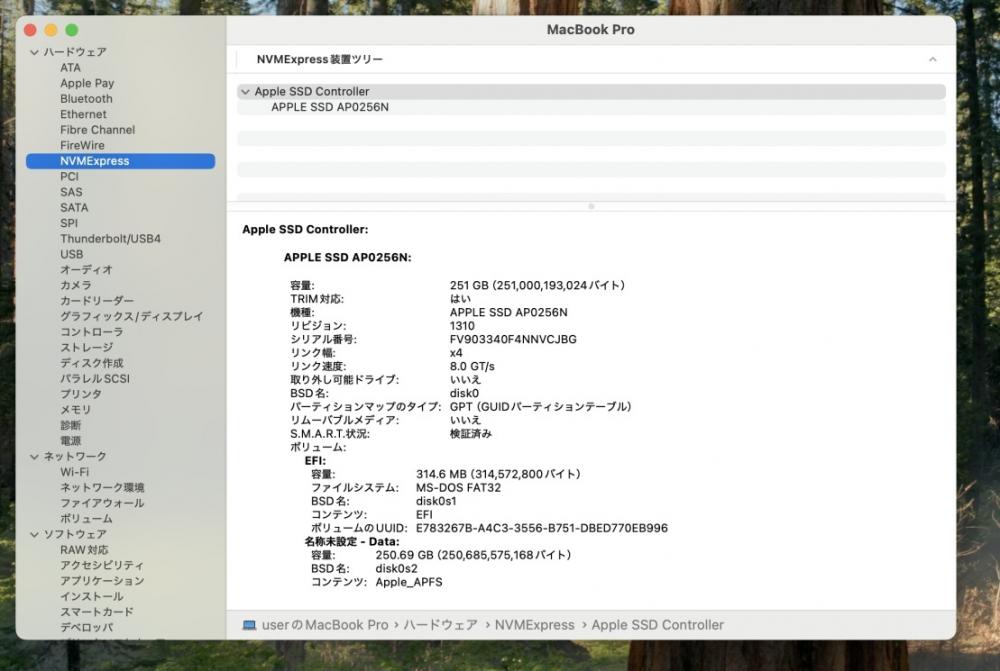
Task: Select カメラ in the sidebar
Action: point(75,285)
